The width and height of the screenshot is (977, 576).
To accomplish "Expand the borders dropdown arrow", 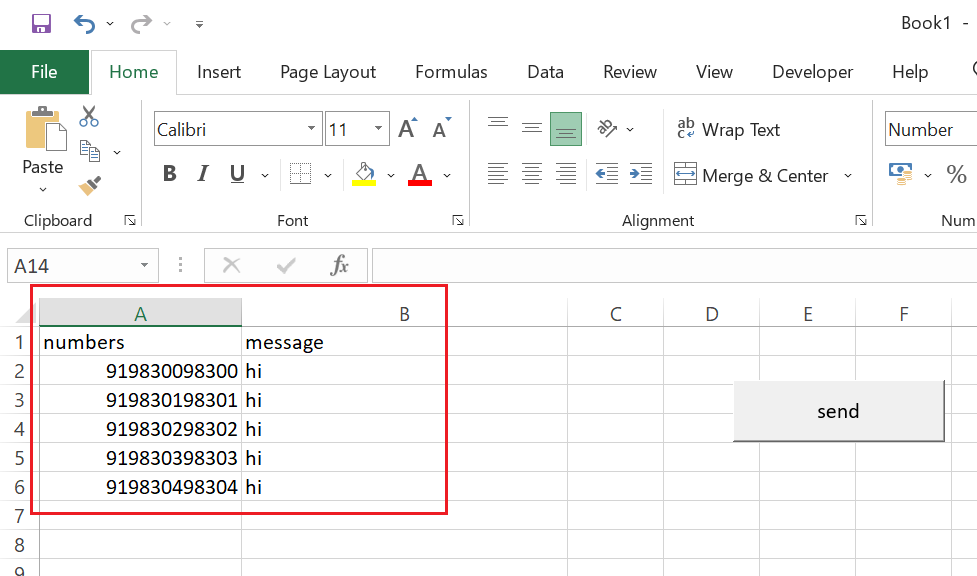I will (328, 176).
